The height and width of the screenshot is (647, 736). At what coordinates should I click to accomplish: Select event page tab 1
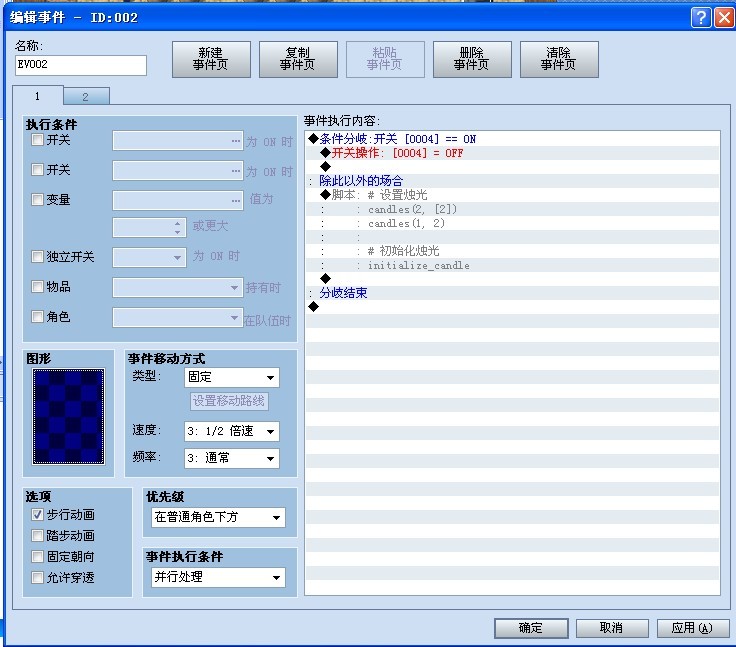(38, 96)
